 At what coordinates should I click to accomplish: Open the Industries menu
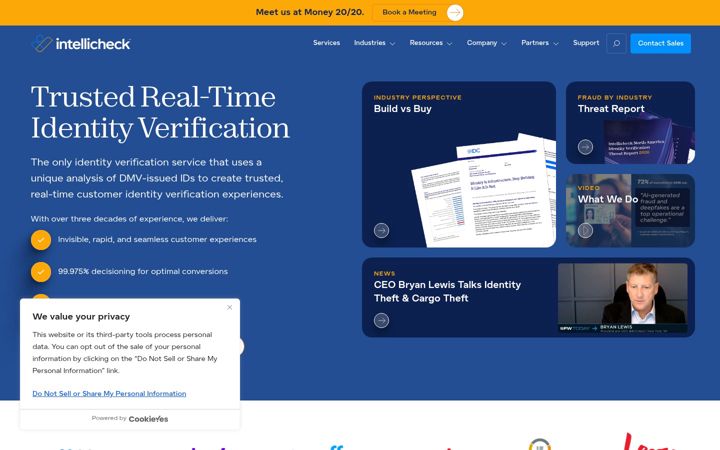pyautogui.click(x=370, y=43)
